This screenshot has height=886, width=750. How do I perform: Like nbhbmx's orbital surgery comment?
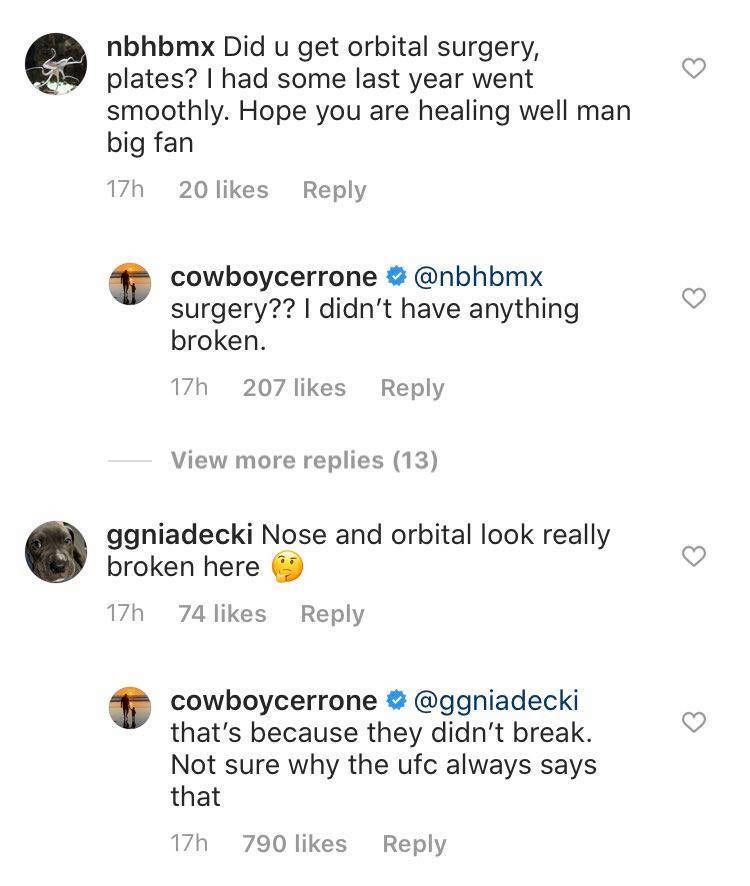pyautogui.click(x=693, y=69)
